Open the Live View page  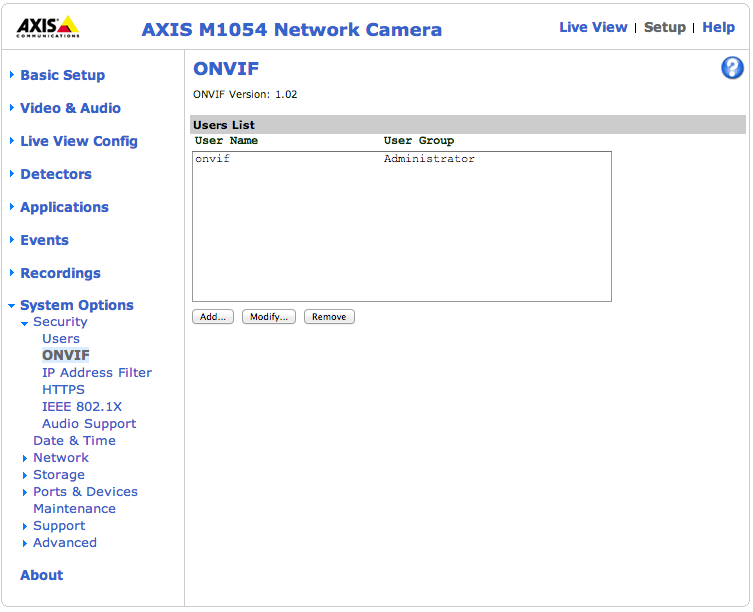(593, 27)
